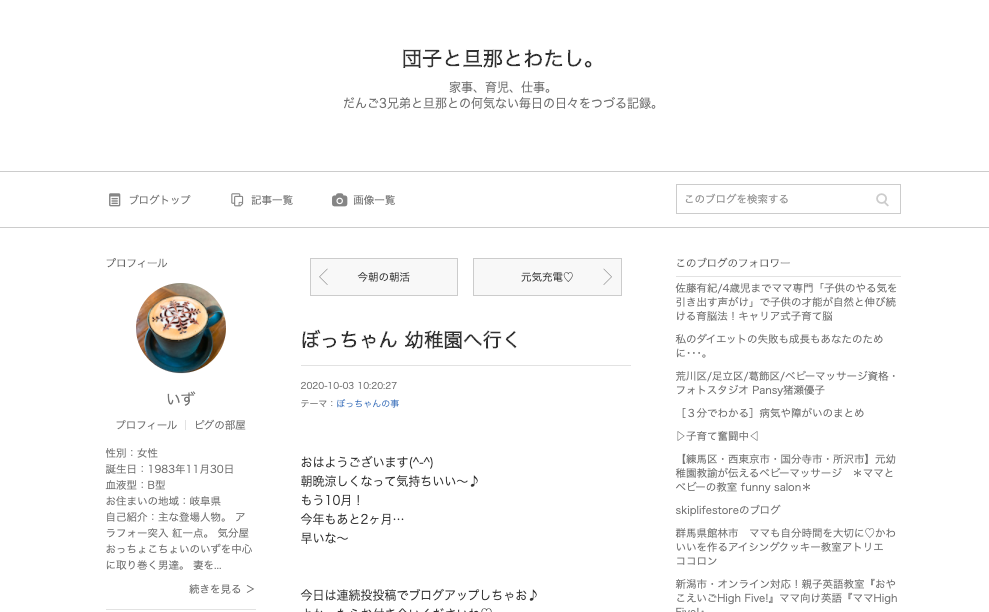Open the blog title 団子と旦那とわたし。
Screen dimensions: 989x612
coord(499,59)
